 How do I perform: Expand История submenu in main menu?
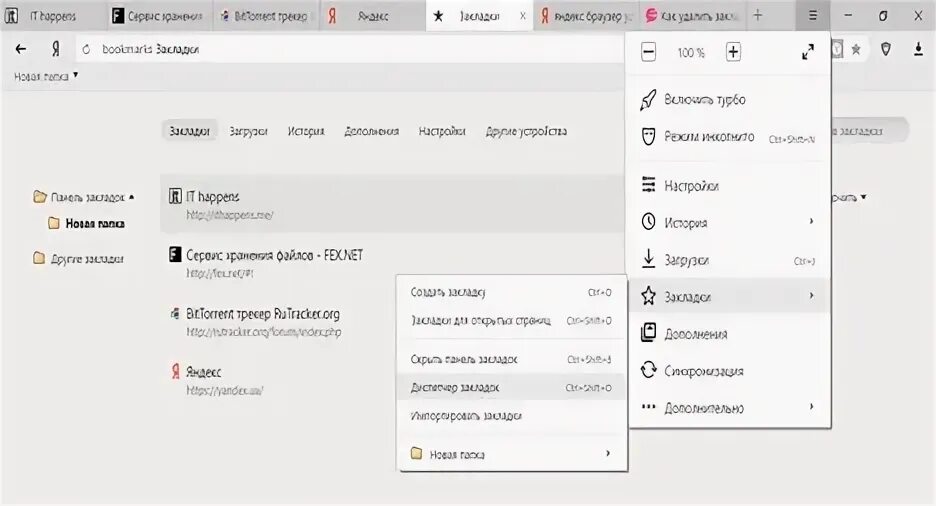(x=729, y=223)
